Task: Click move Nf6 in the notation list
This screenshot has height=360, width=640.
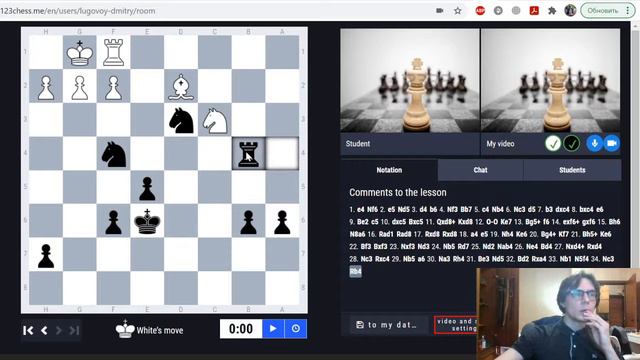Action: 372,209
